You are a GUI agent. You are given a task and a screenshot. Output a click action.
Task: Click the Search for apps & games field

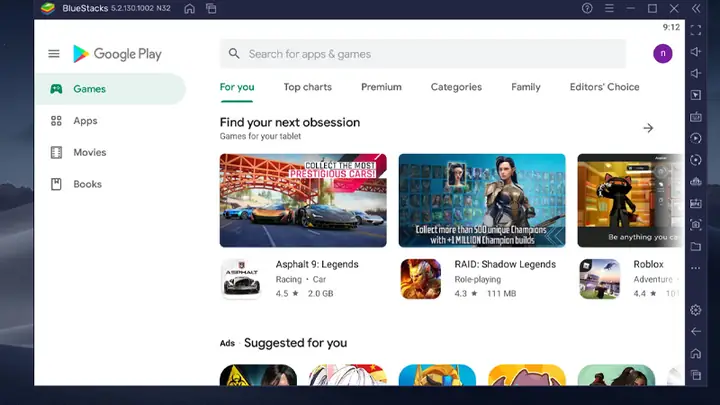click(422, 54)
